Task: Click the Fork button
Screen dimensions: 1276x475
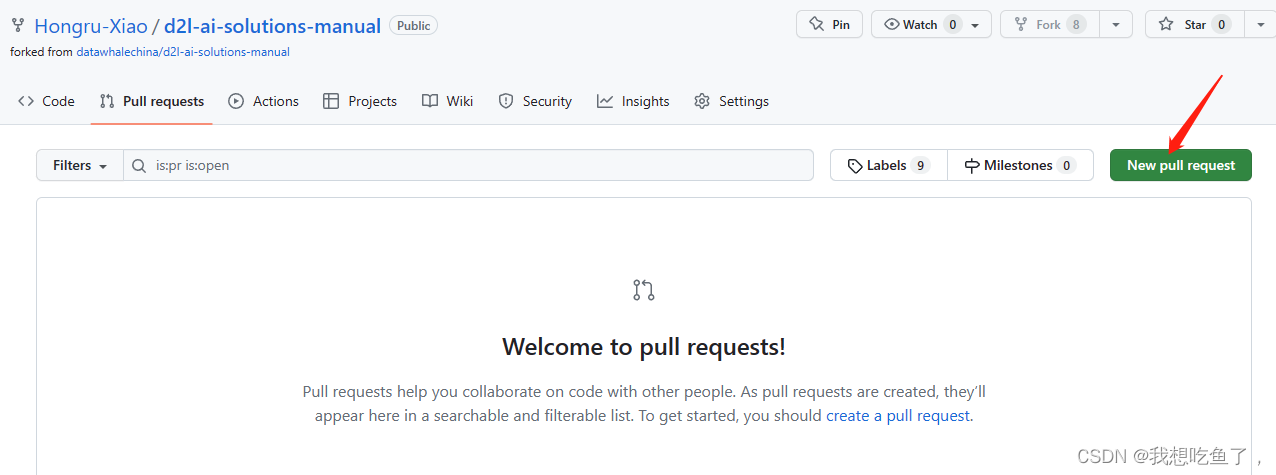Action: pyautogui.click(x=1049, y=25)
